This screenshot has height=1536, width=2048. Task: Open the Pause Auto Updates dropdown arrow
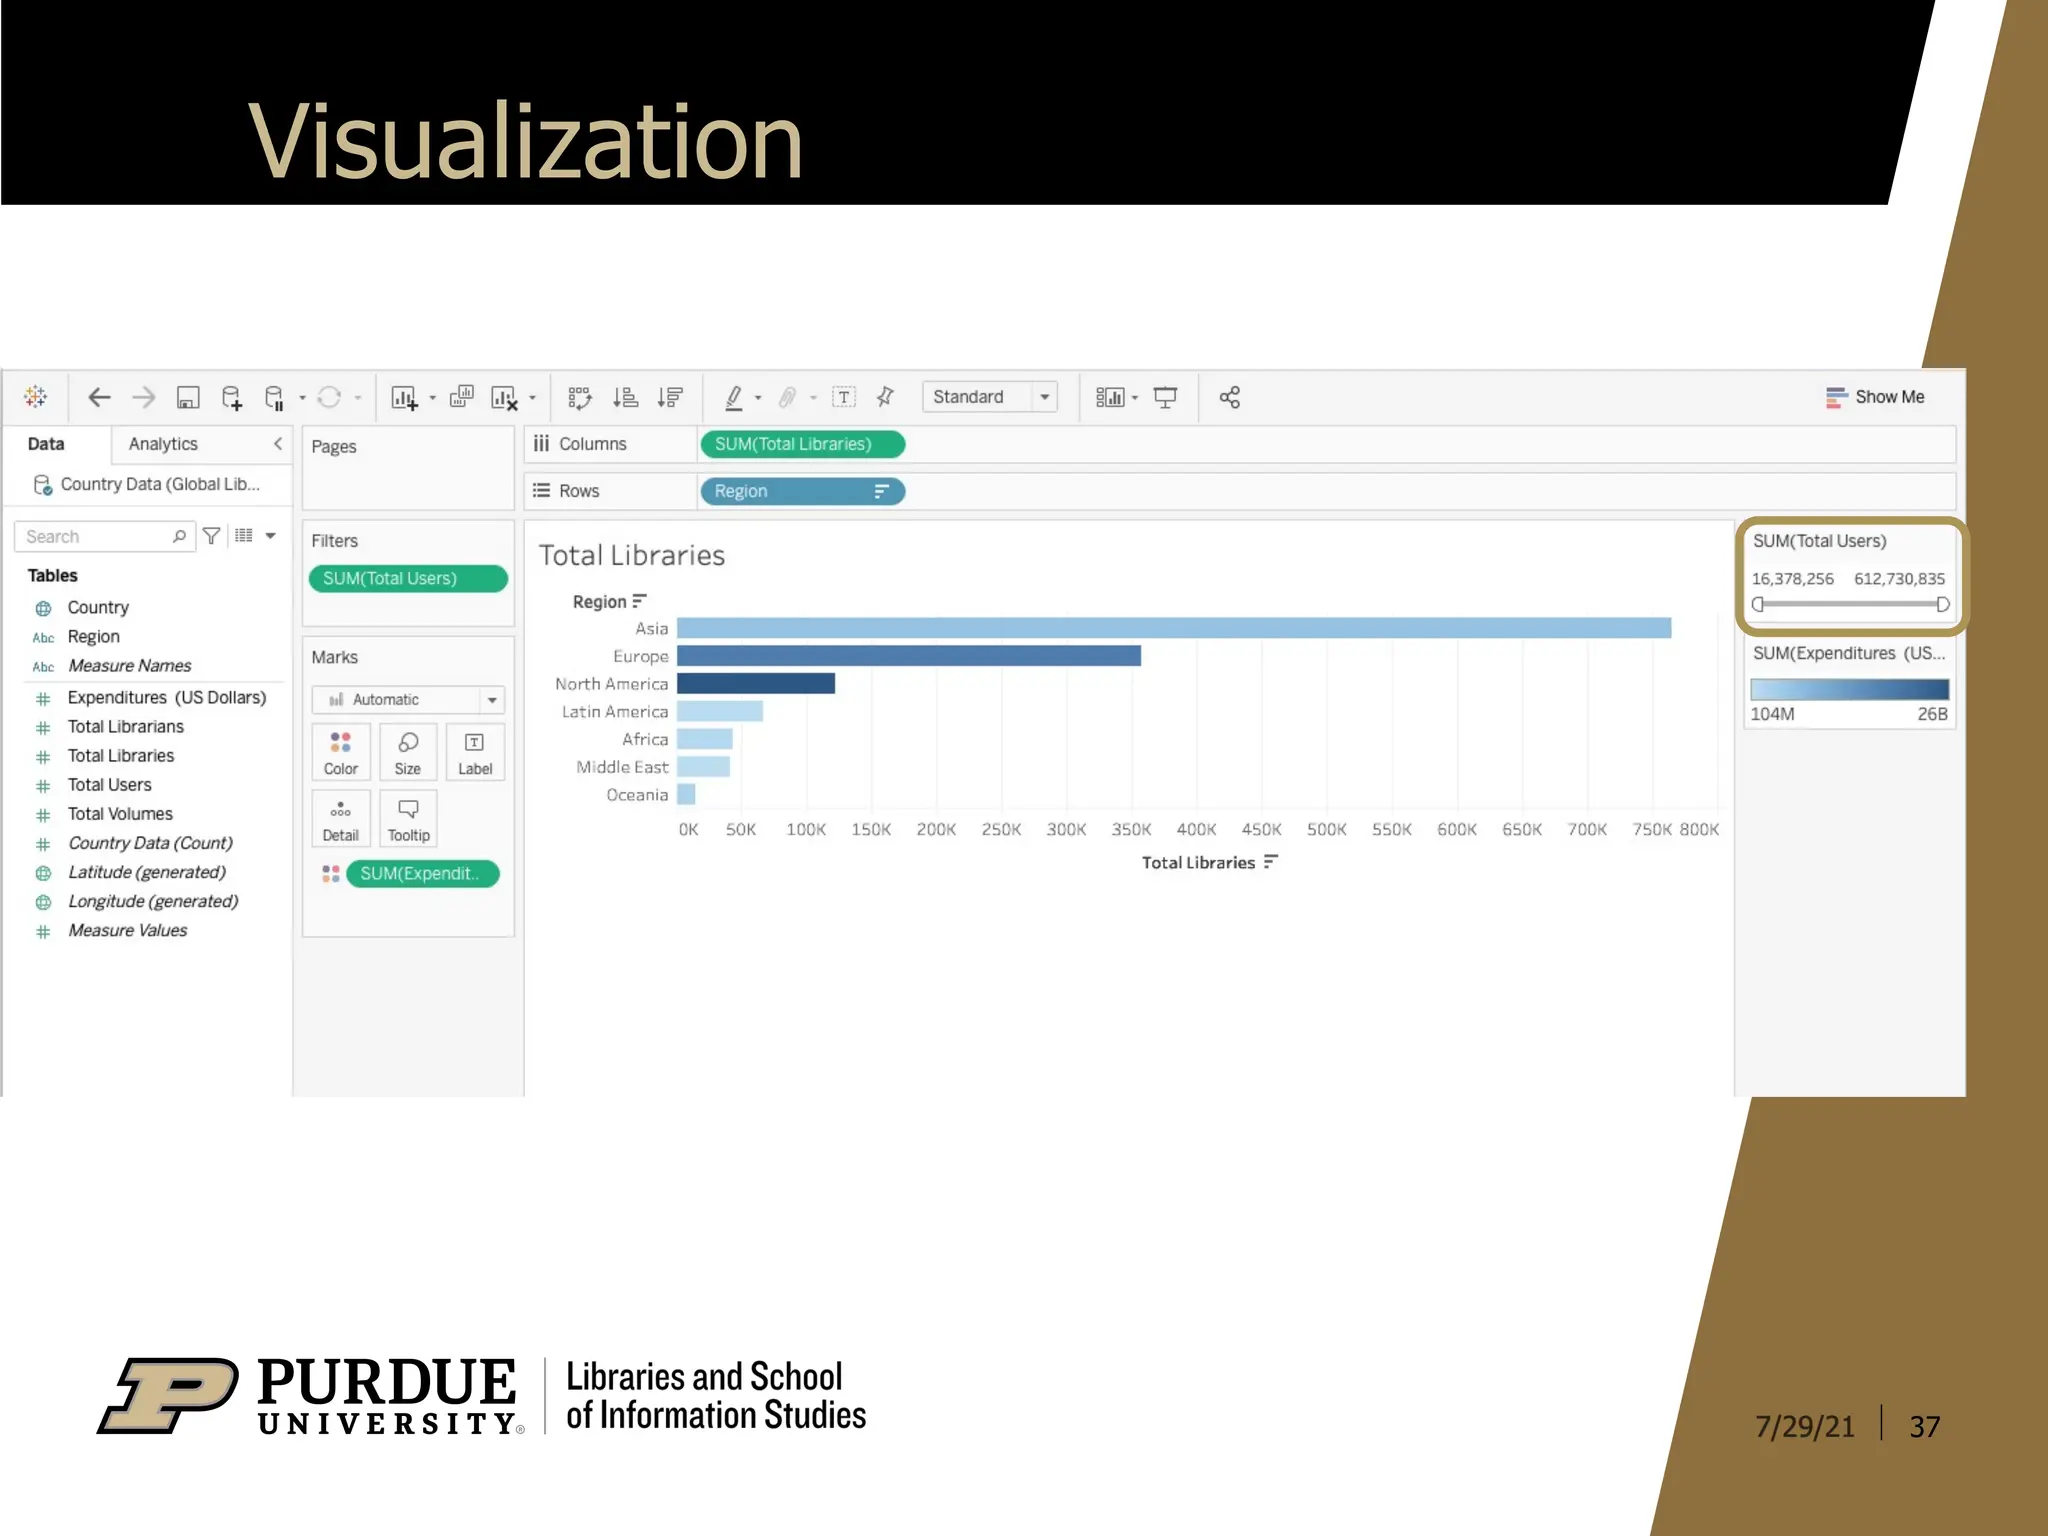click(302, 398)
